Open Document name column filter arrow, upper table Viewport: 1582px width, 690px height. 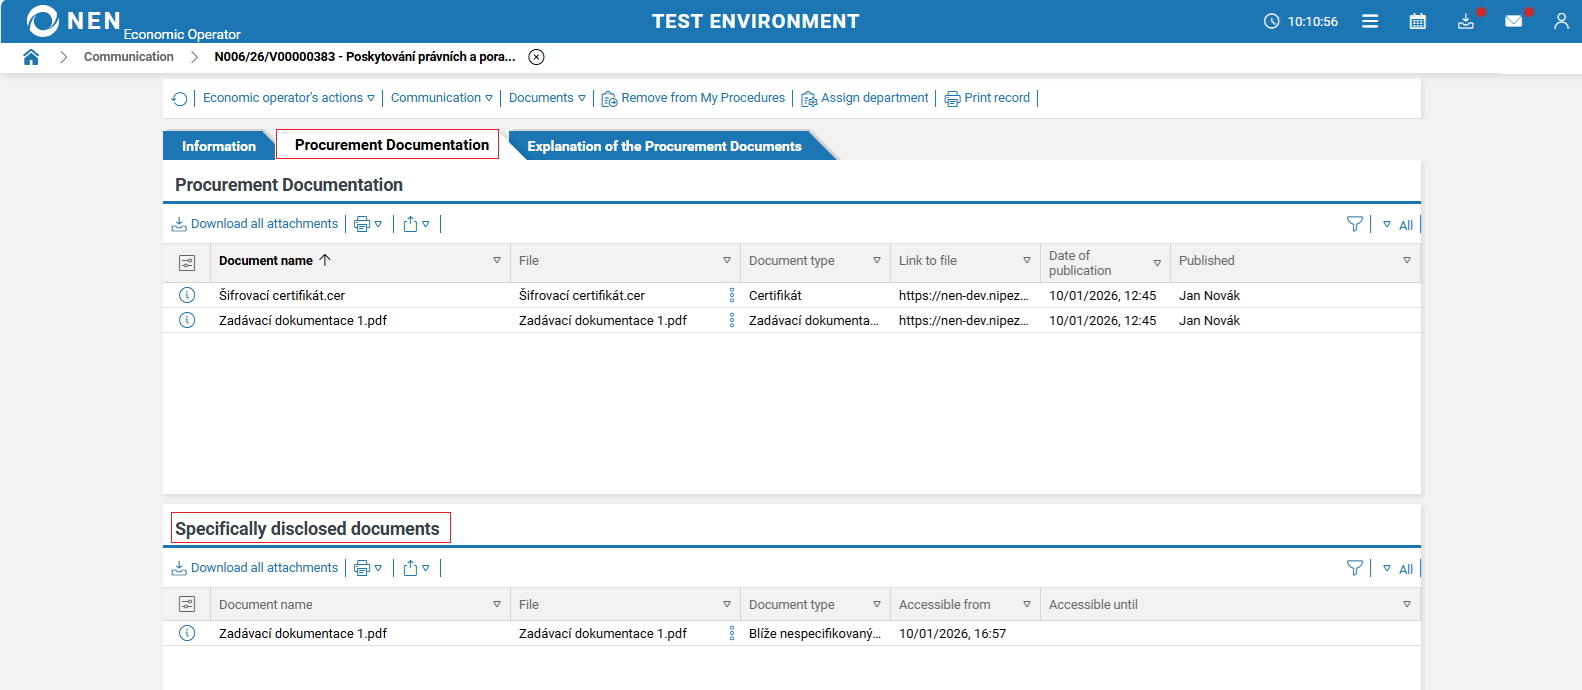pos(497,260)
